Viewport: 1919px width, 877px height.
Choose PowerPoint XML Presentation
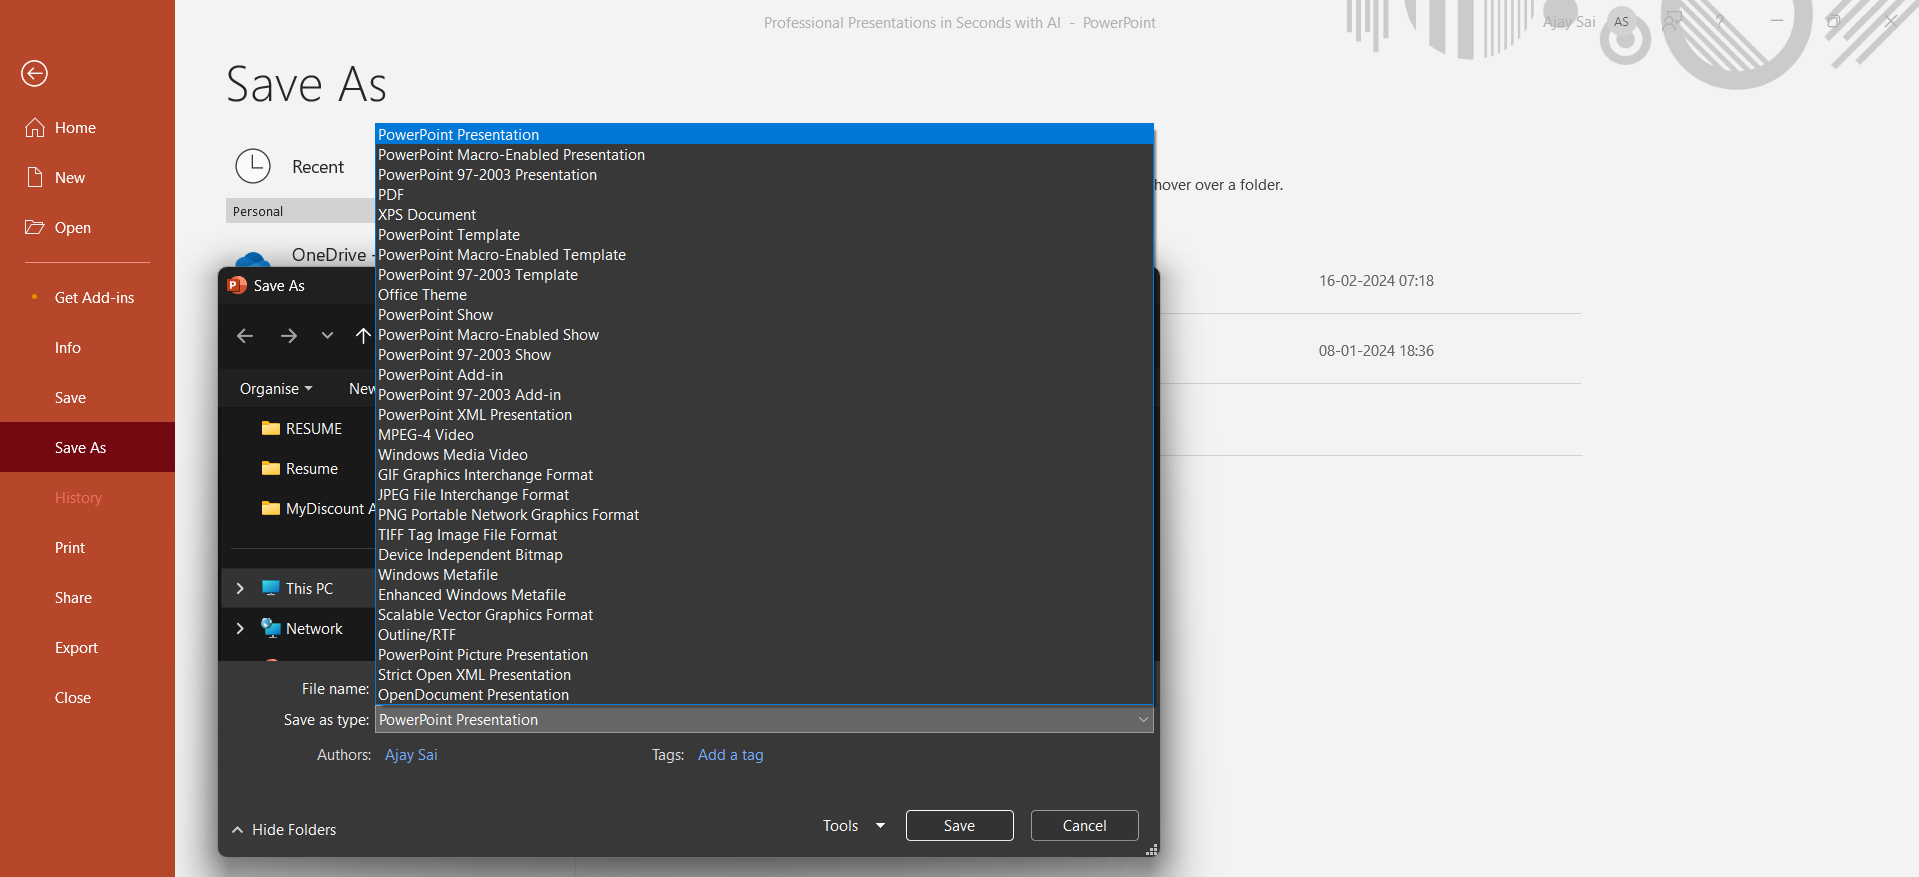[764, 415]
